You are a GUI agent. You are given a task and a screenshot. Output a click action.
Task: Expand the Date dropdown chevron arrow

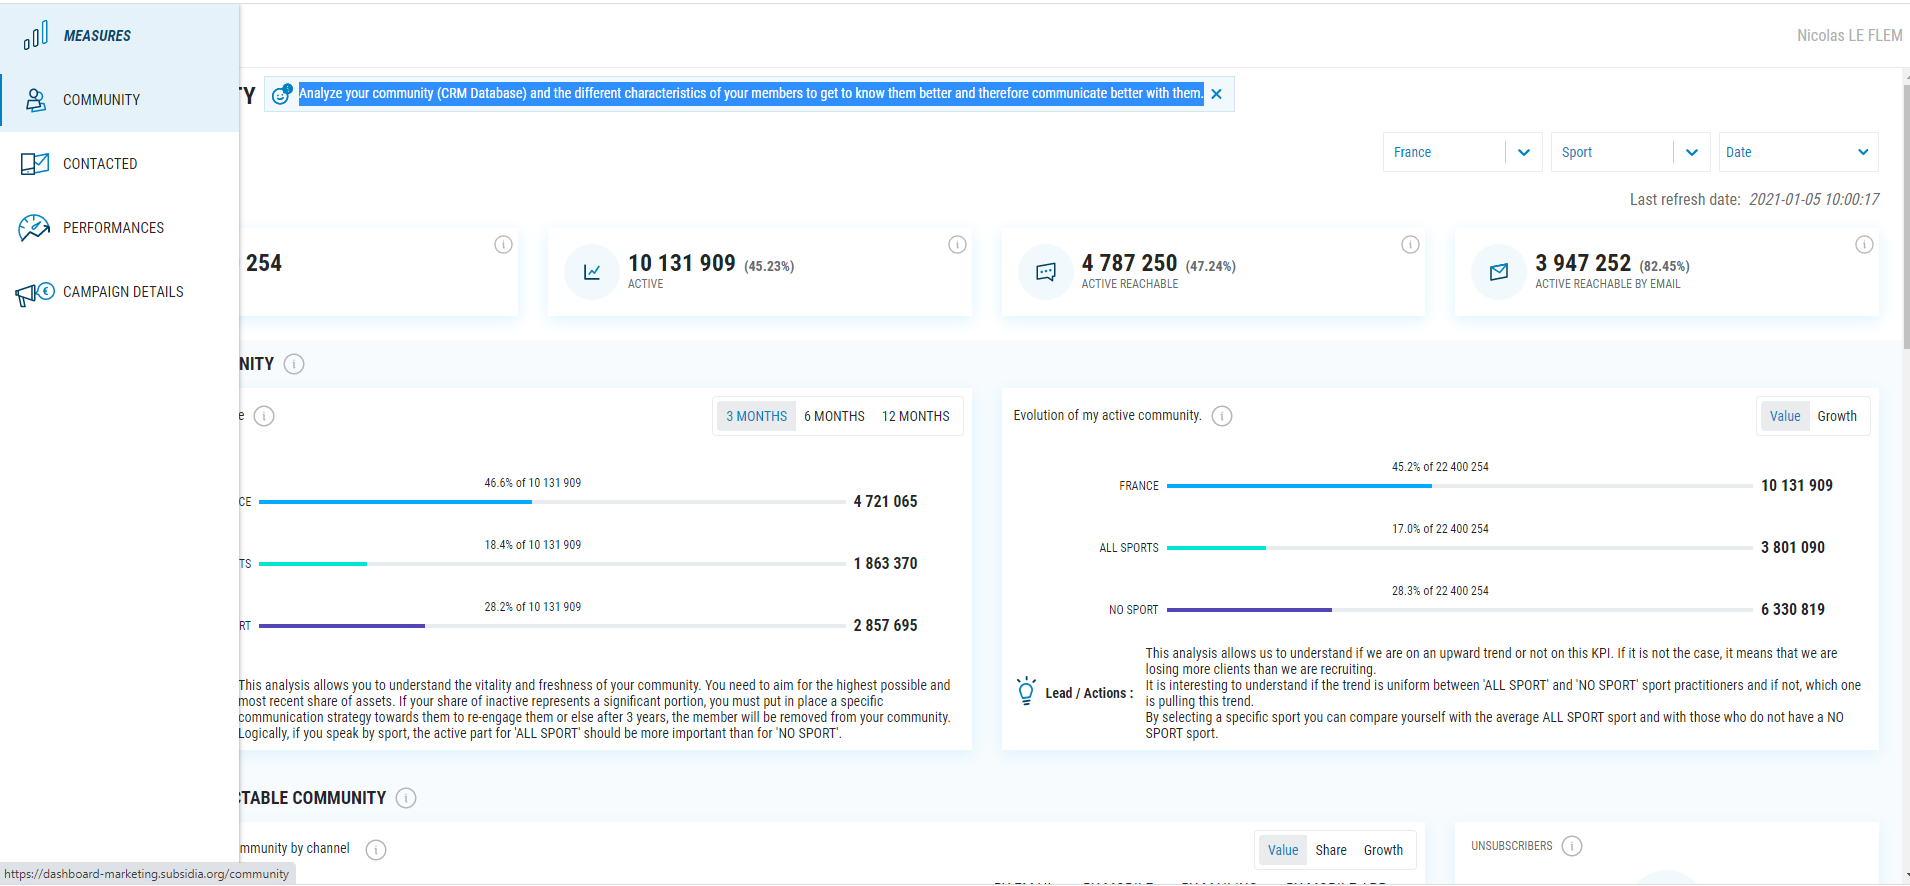pos(1863,153)
